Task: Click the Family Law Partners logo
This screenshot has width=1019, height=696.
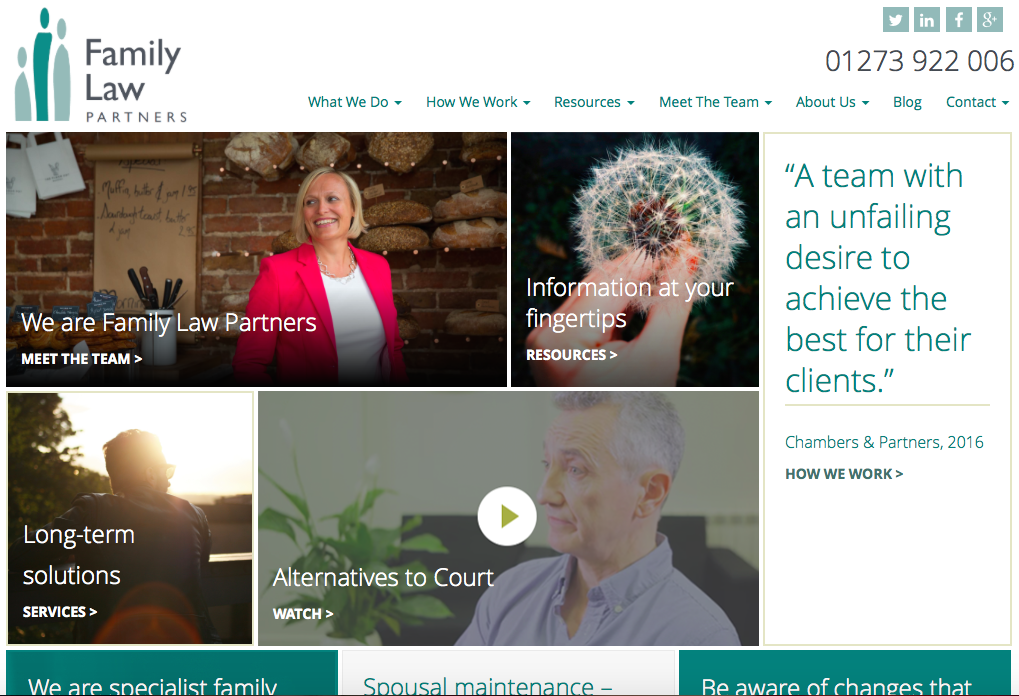Action: 101,65
